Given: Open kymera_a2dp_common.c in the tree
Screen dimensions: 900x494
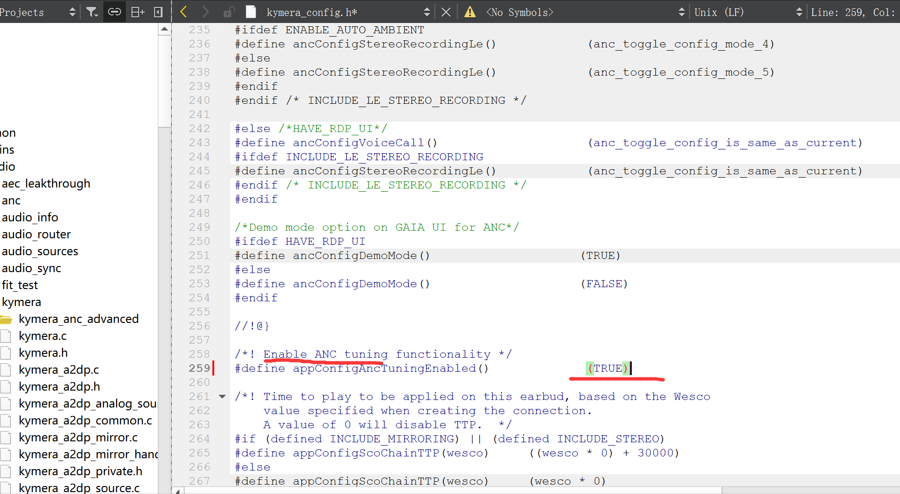Looking at the screenshot, I should pyautogui.click(x=85, y=421).
